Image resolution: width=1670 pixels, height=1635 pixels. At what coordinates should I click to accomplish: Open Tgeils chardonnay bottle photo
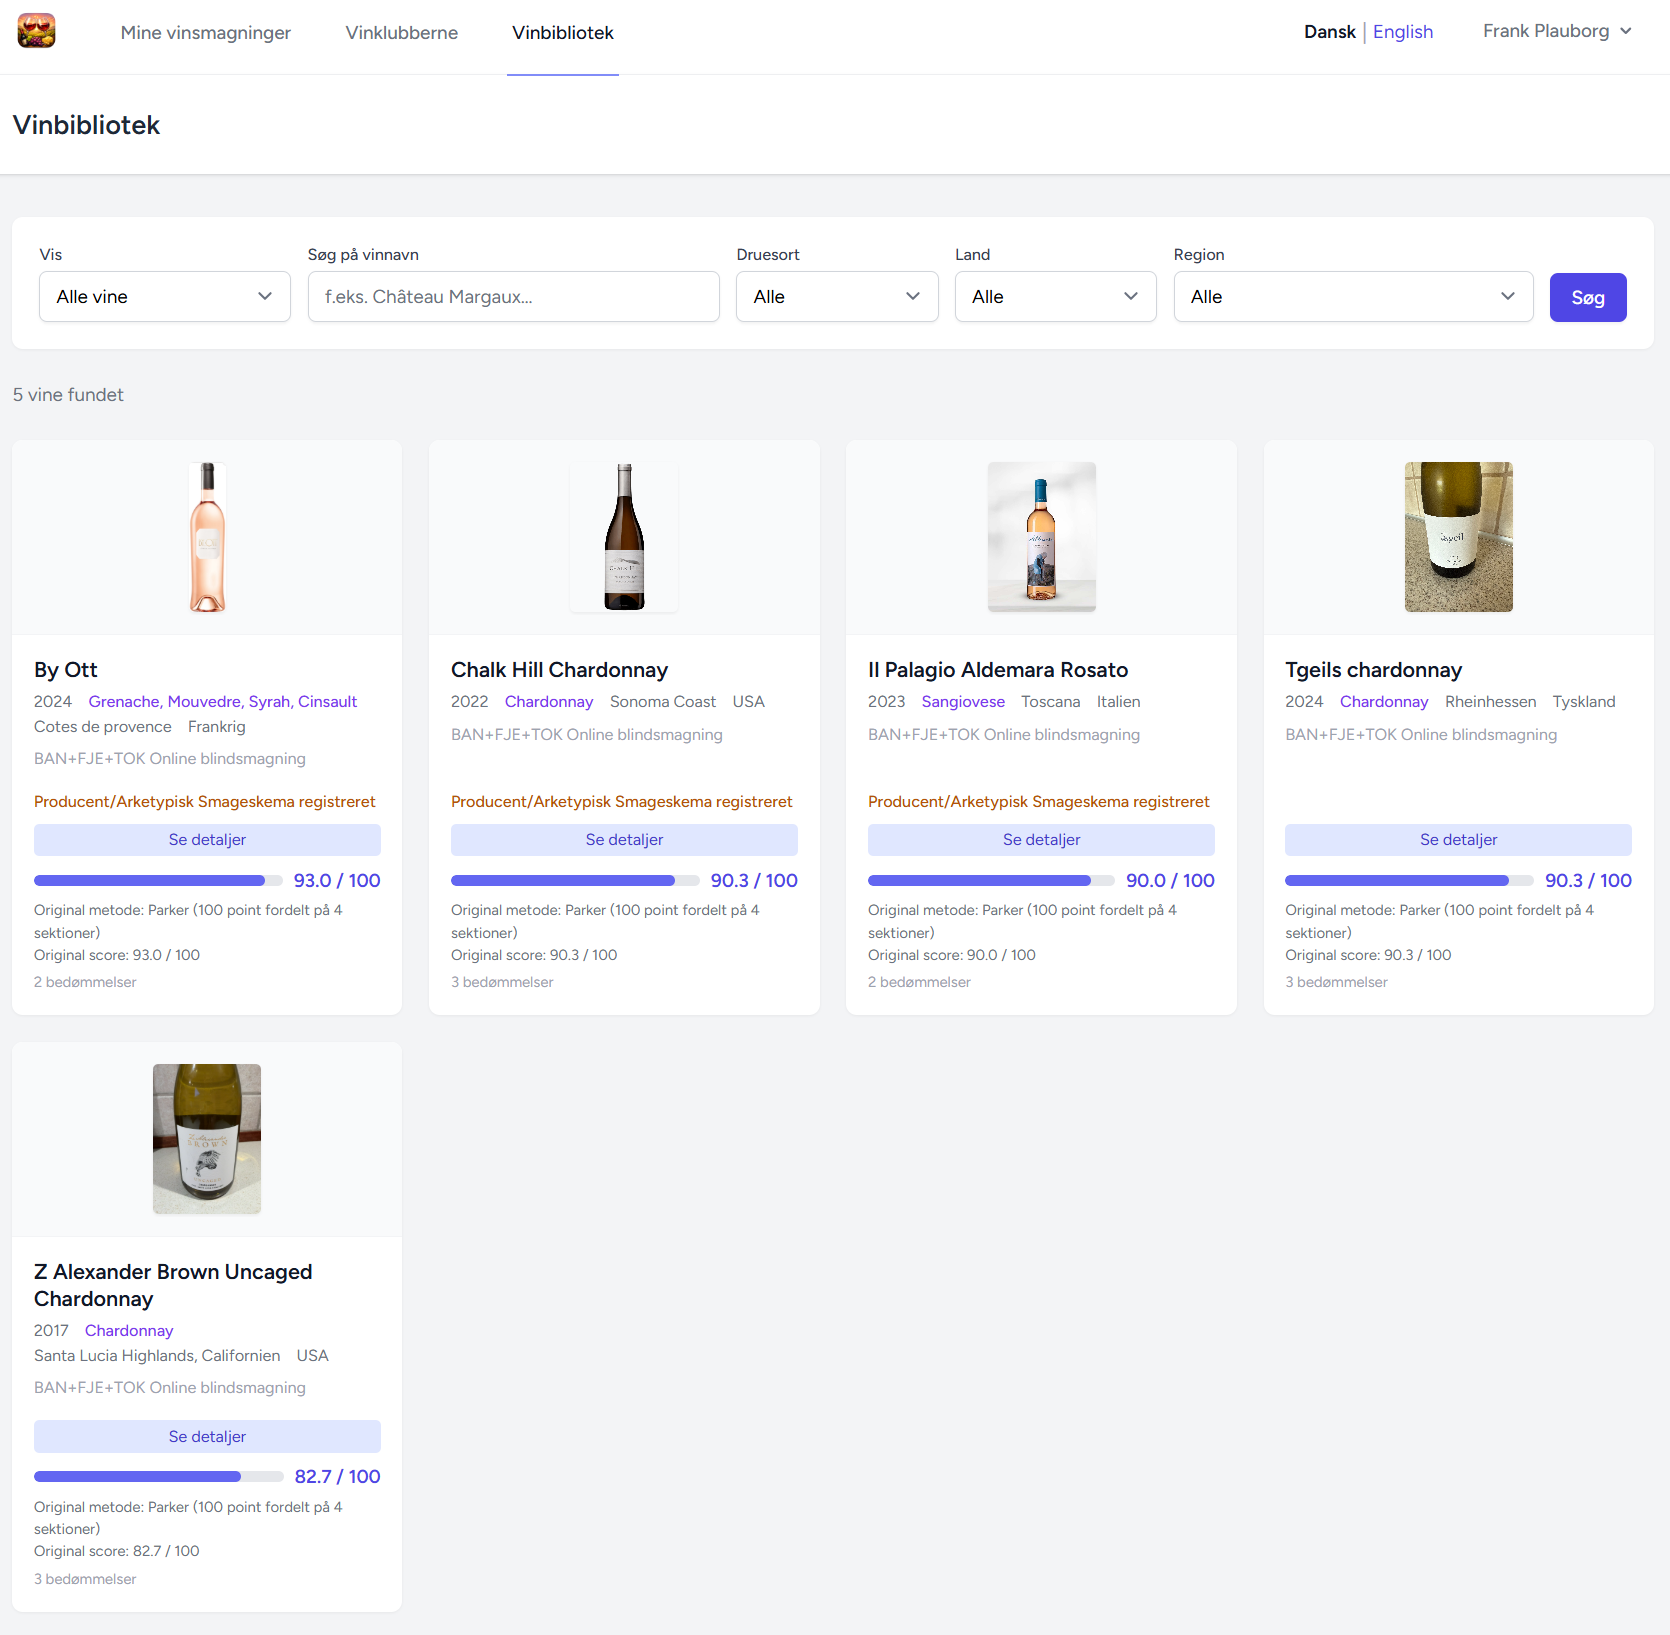(x=1458, y=537)
